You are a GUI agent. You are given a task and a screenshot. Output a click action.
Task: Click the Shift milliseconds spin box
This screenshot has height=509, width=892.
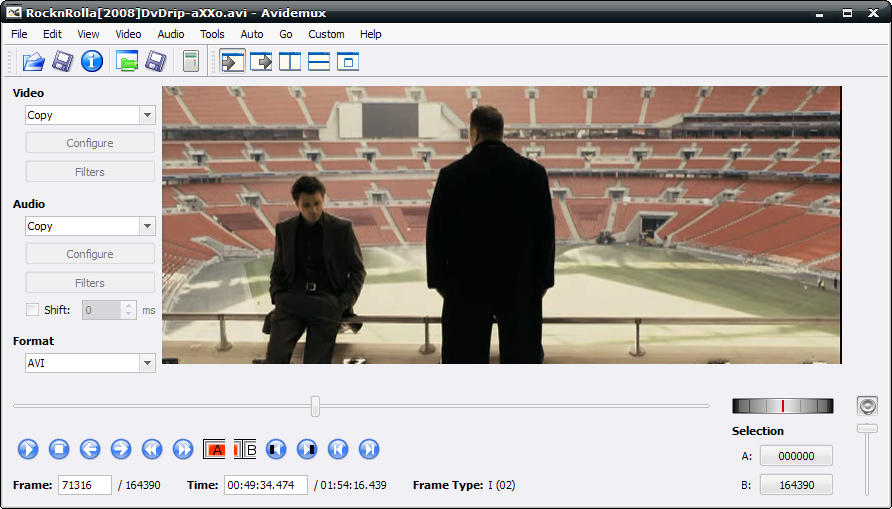click(x=109, y=310)
